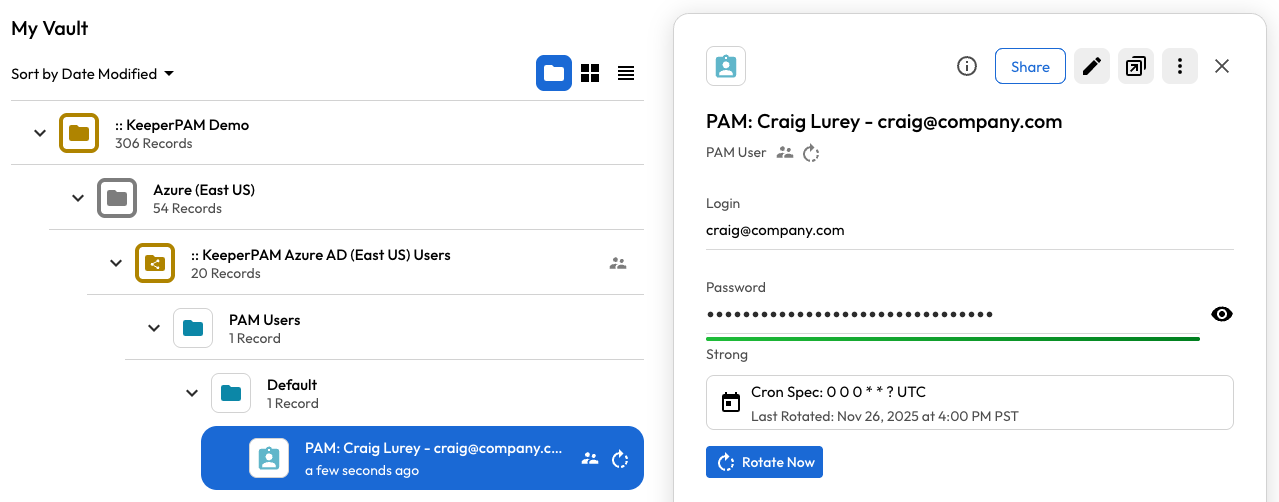Collapse the PAM Users folder

tap(154, 328)
